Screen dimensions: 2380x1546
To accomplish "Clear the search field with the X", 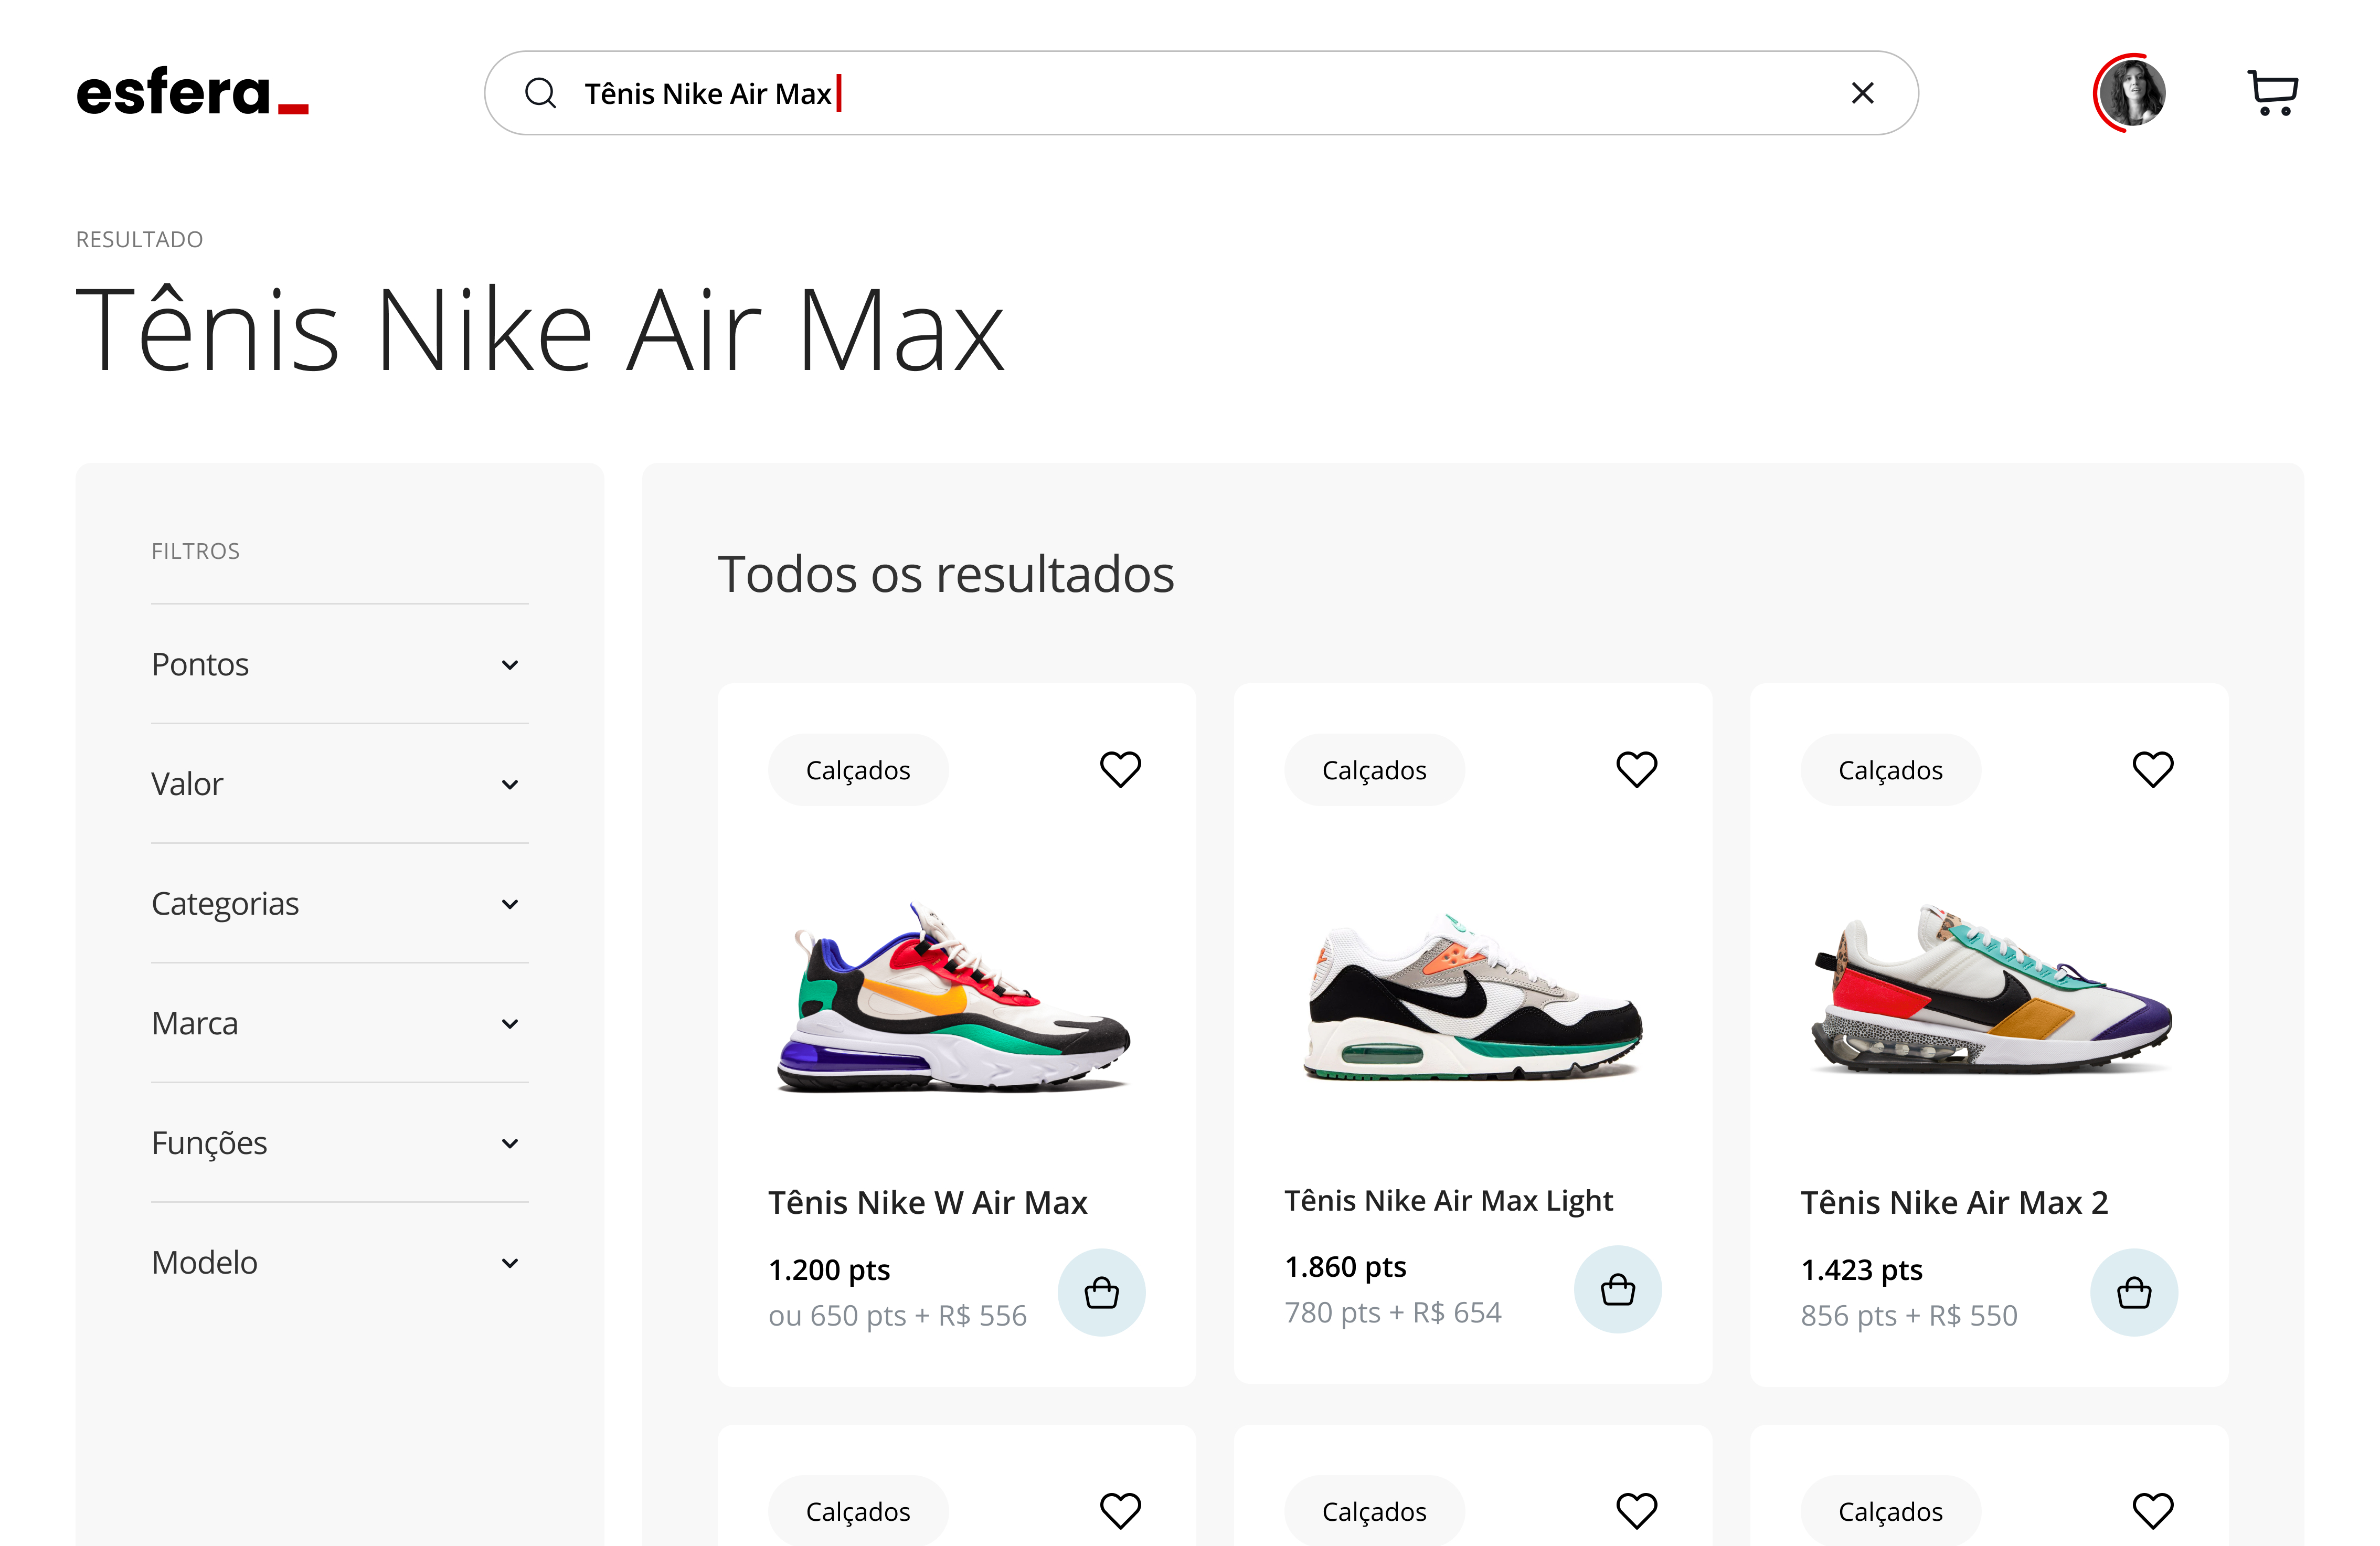I will [1862, 92].
